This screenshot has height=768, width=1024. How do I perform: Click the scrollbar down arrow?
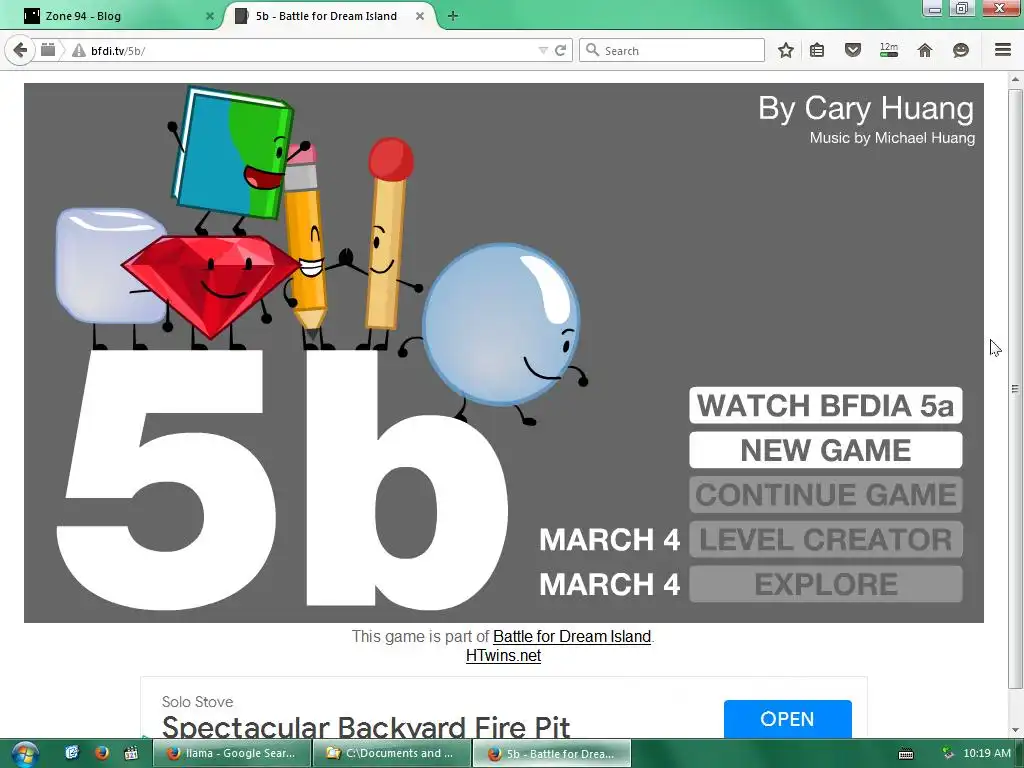(1015, 730)
